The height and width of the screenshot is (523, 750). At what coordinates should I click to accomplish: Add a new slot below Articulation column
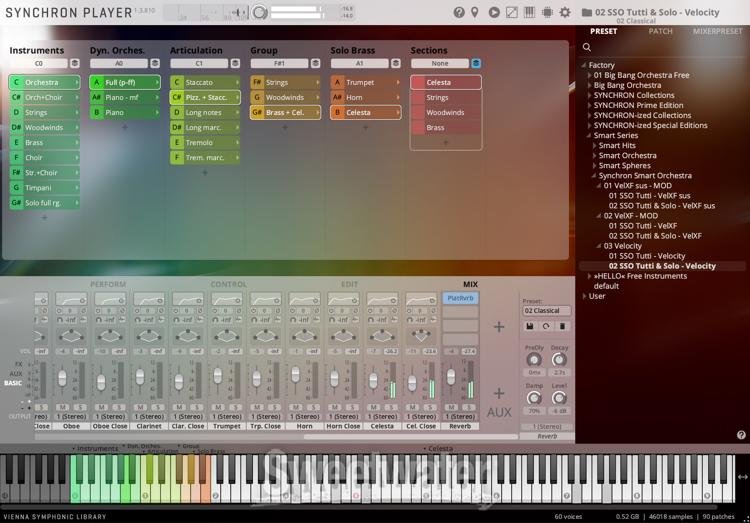tap(205, 172)
